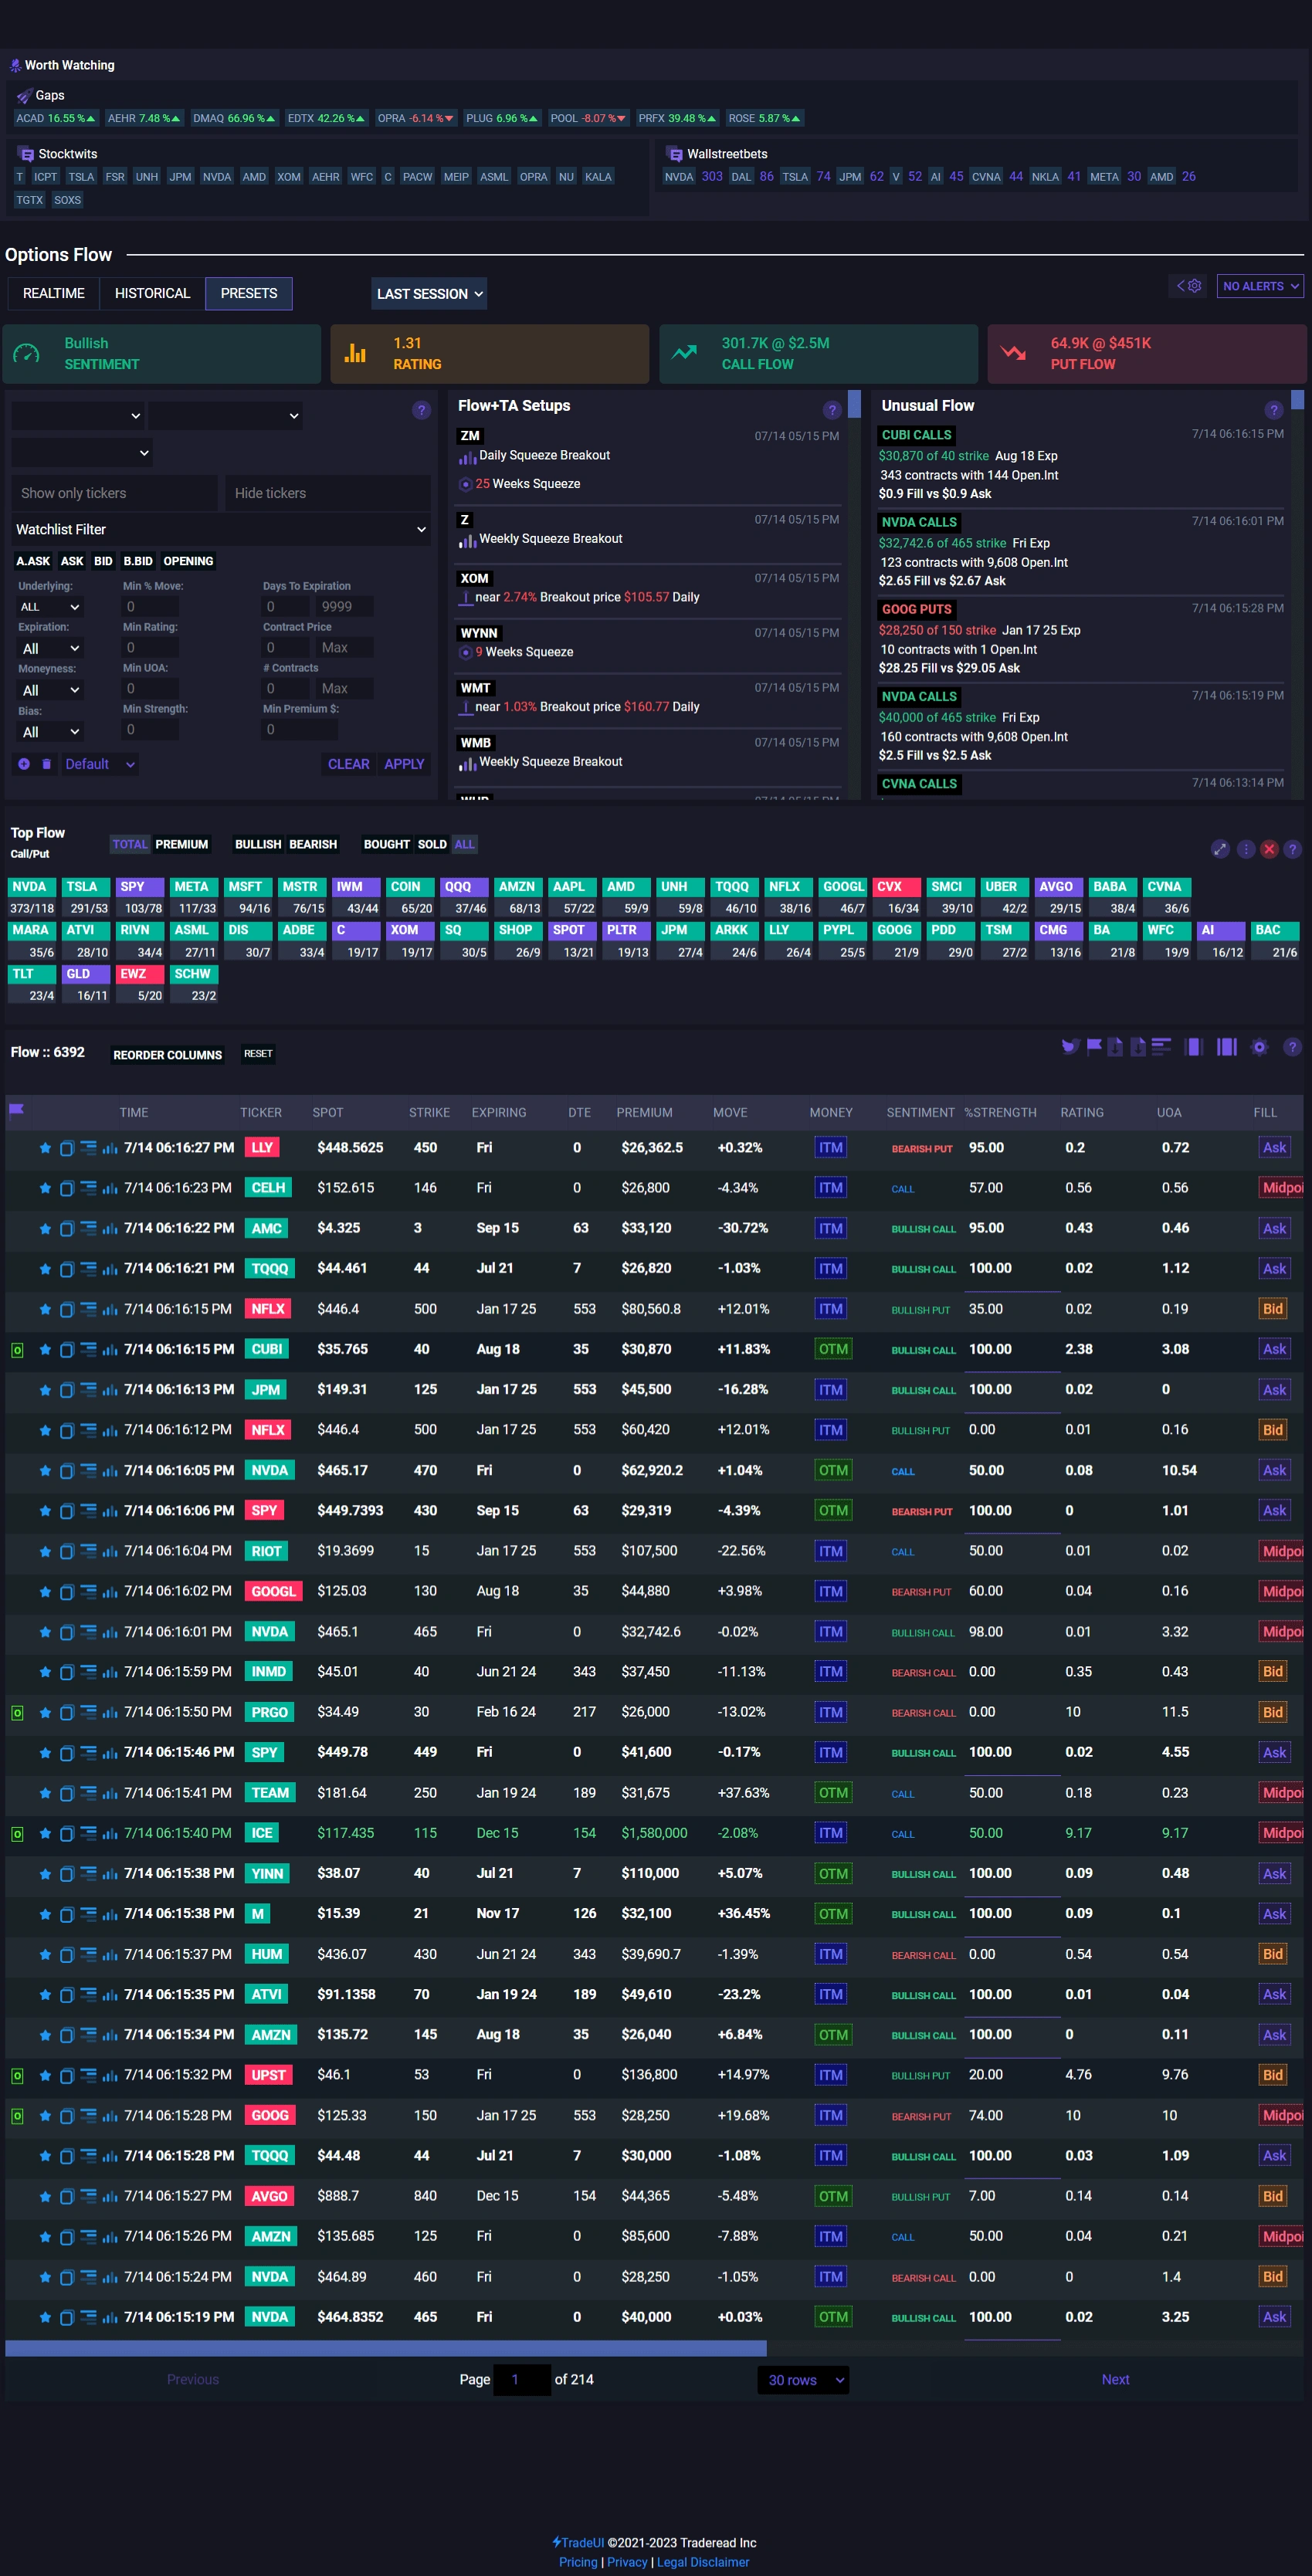Viewport: 1312px width, 2576px height.
Task: Toggle Top Flow to PREMIUM
Action: (182, 844)
